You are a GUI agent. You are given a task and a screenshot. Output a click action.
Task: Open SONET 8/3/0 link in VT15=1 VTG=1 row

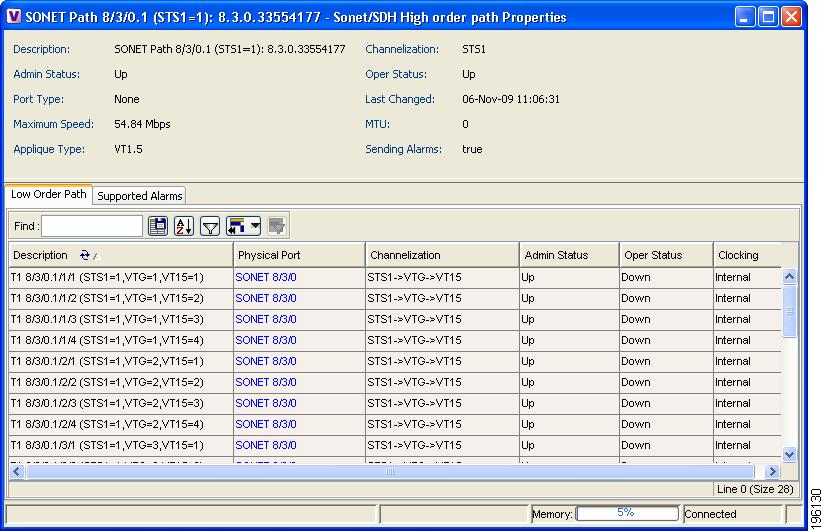(x=266, y=277)
